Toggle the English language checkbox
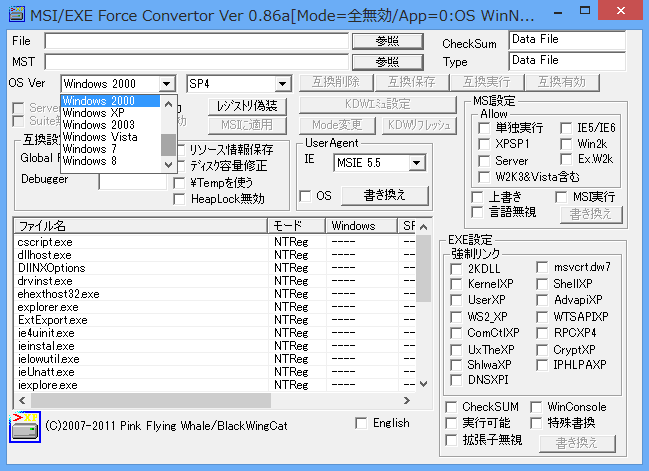Screen dimensions: 649x471 click(x=361, y=423)
